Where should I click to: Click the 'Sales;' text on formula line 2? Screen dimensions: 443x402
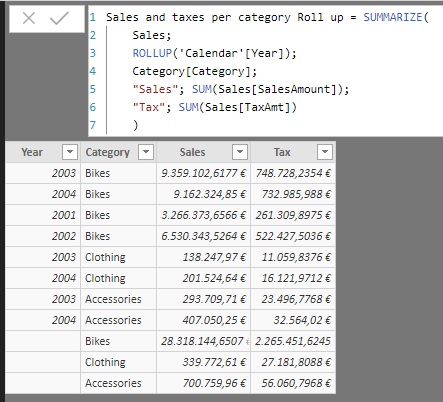152,35
